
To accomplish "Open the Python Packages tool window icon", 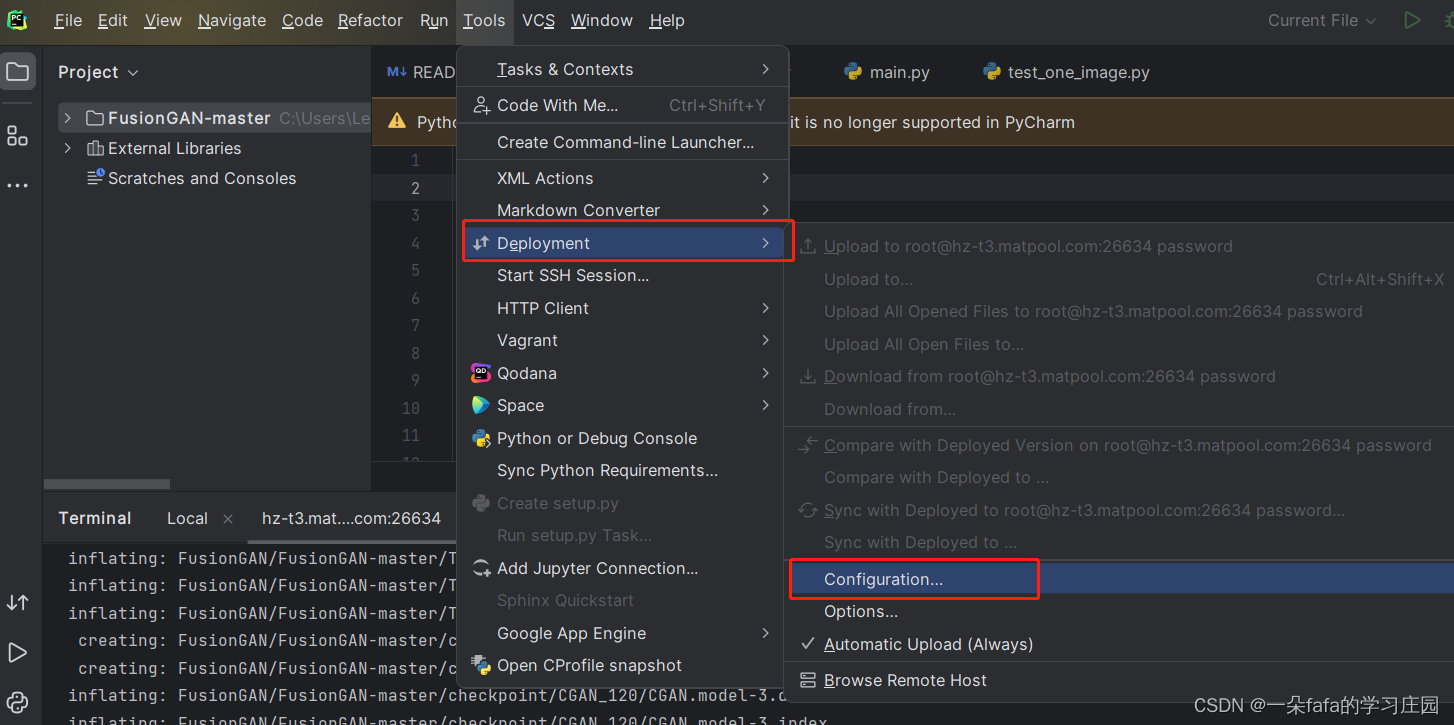I will click(18, 703).
